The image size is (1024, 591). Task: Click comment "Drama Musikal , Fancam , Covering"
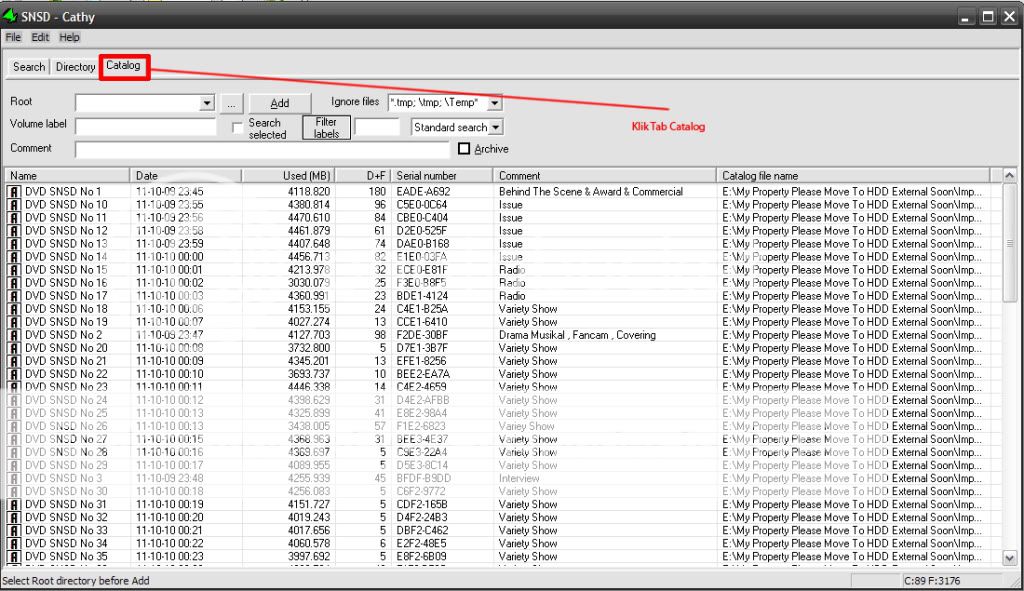point(577,336)
